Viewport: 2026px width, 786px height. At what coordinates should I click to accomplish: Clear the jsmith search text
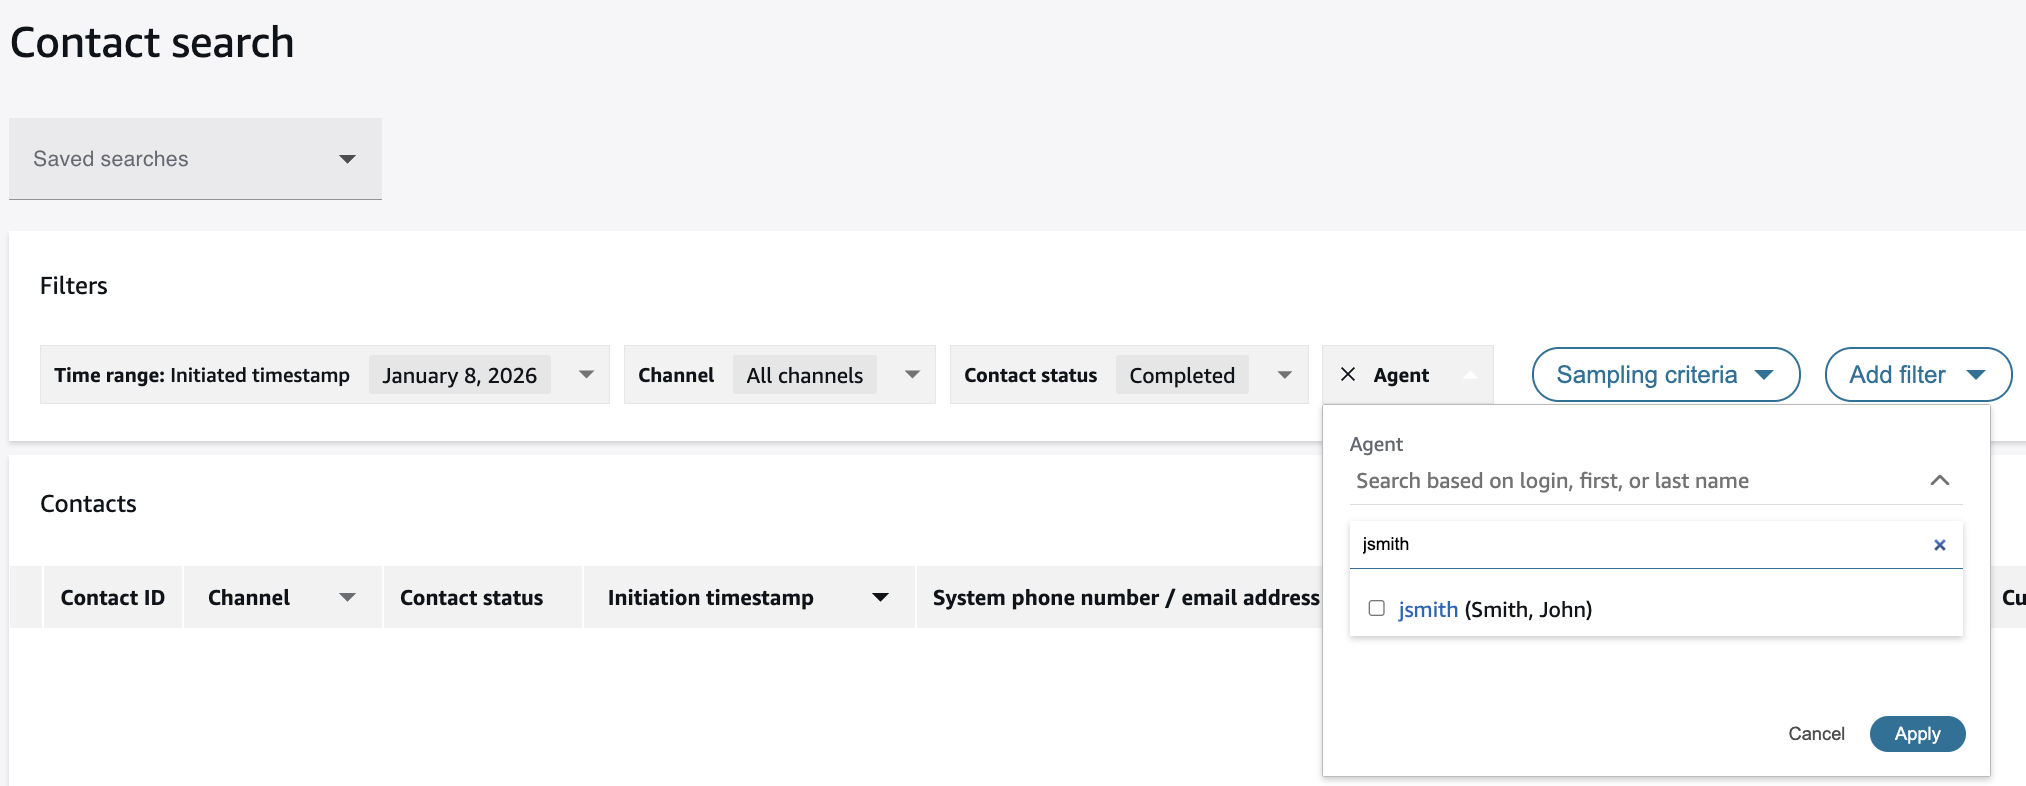[x=1939, y=545]
